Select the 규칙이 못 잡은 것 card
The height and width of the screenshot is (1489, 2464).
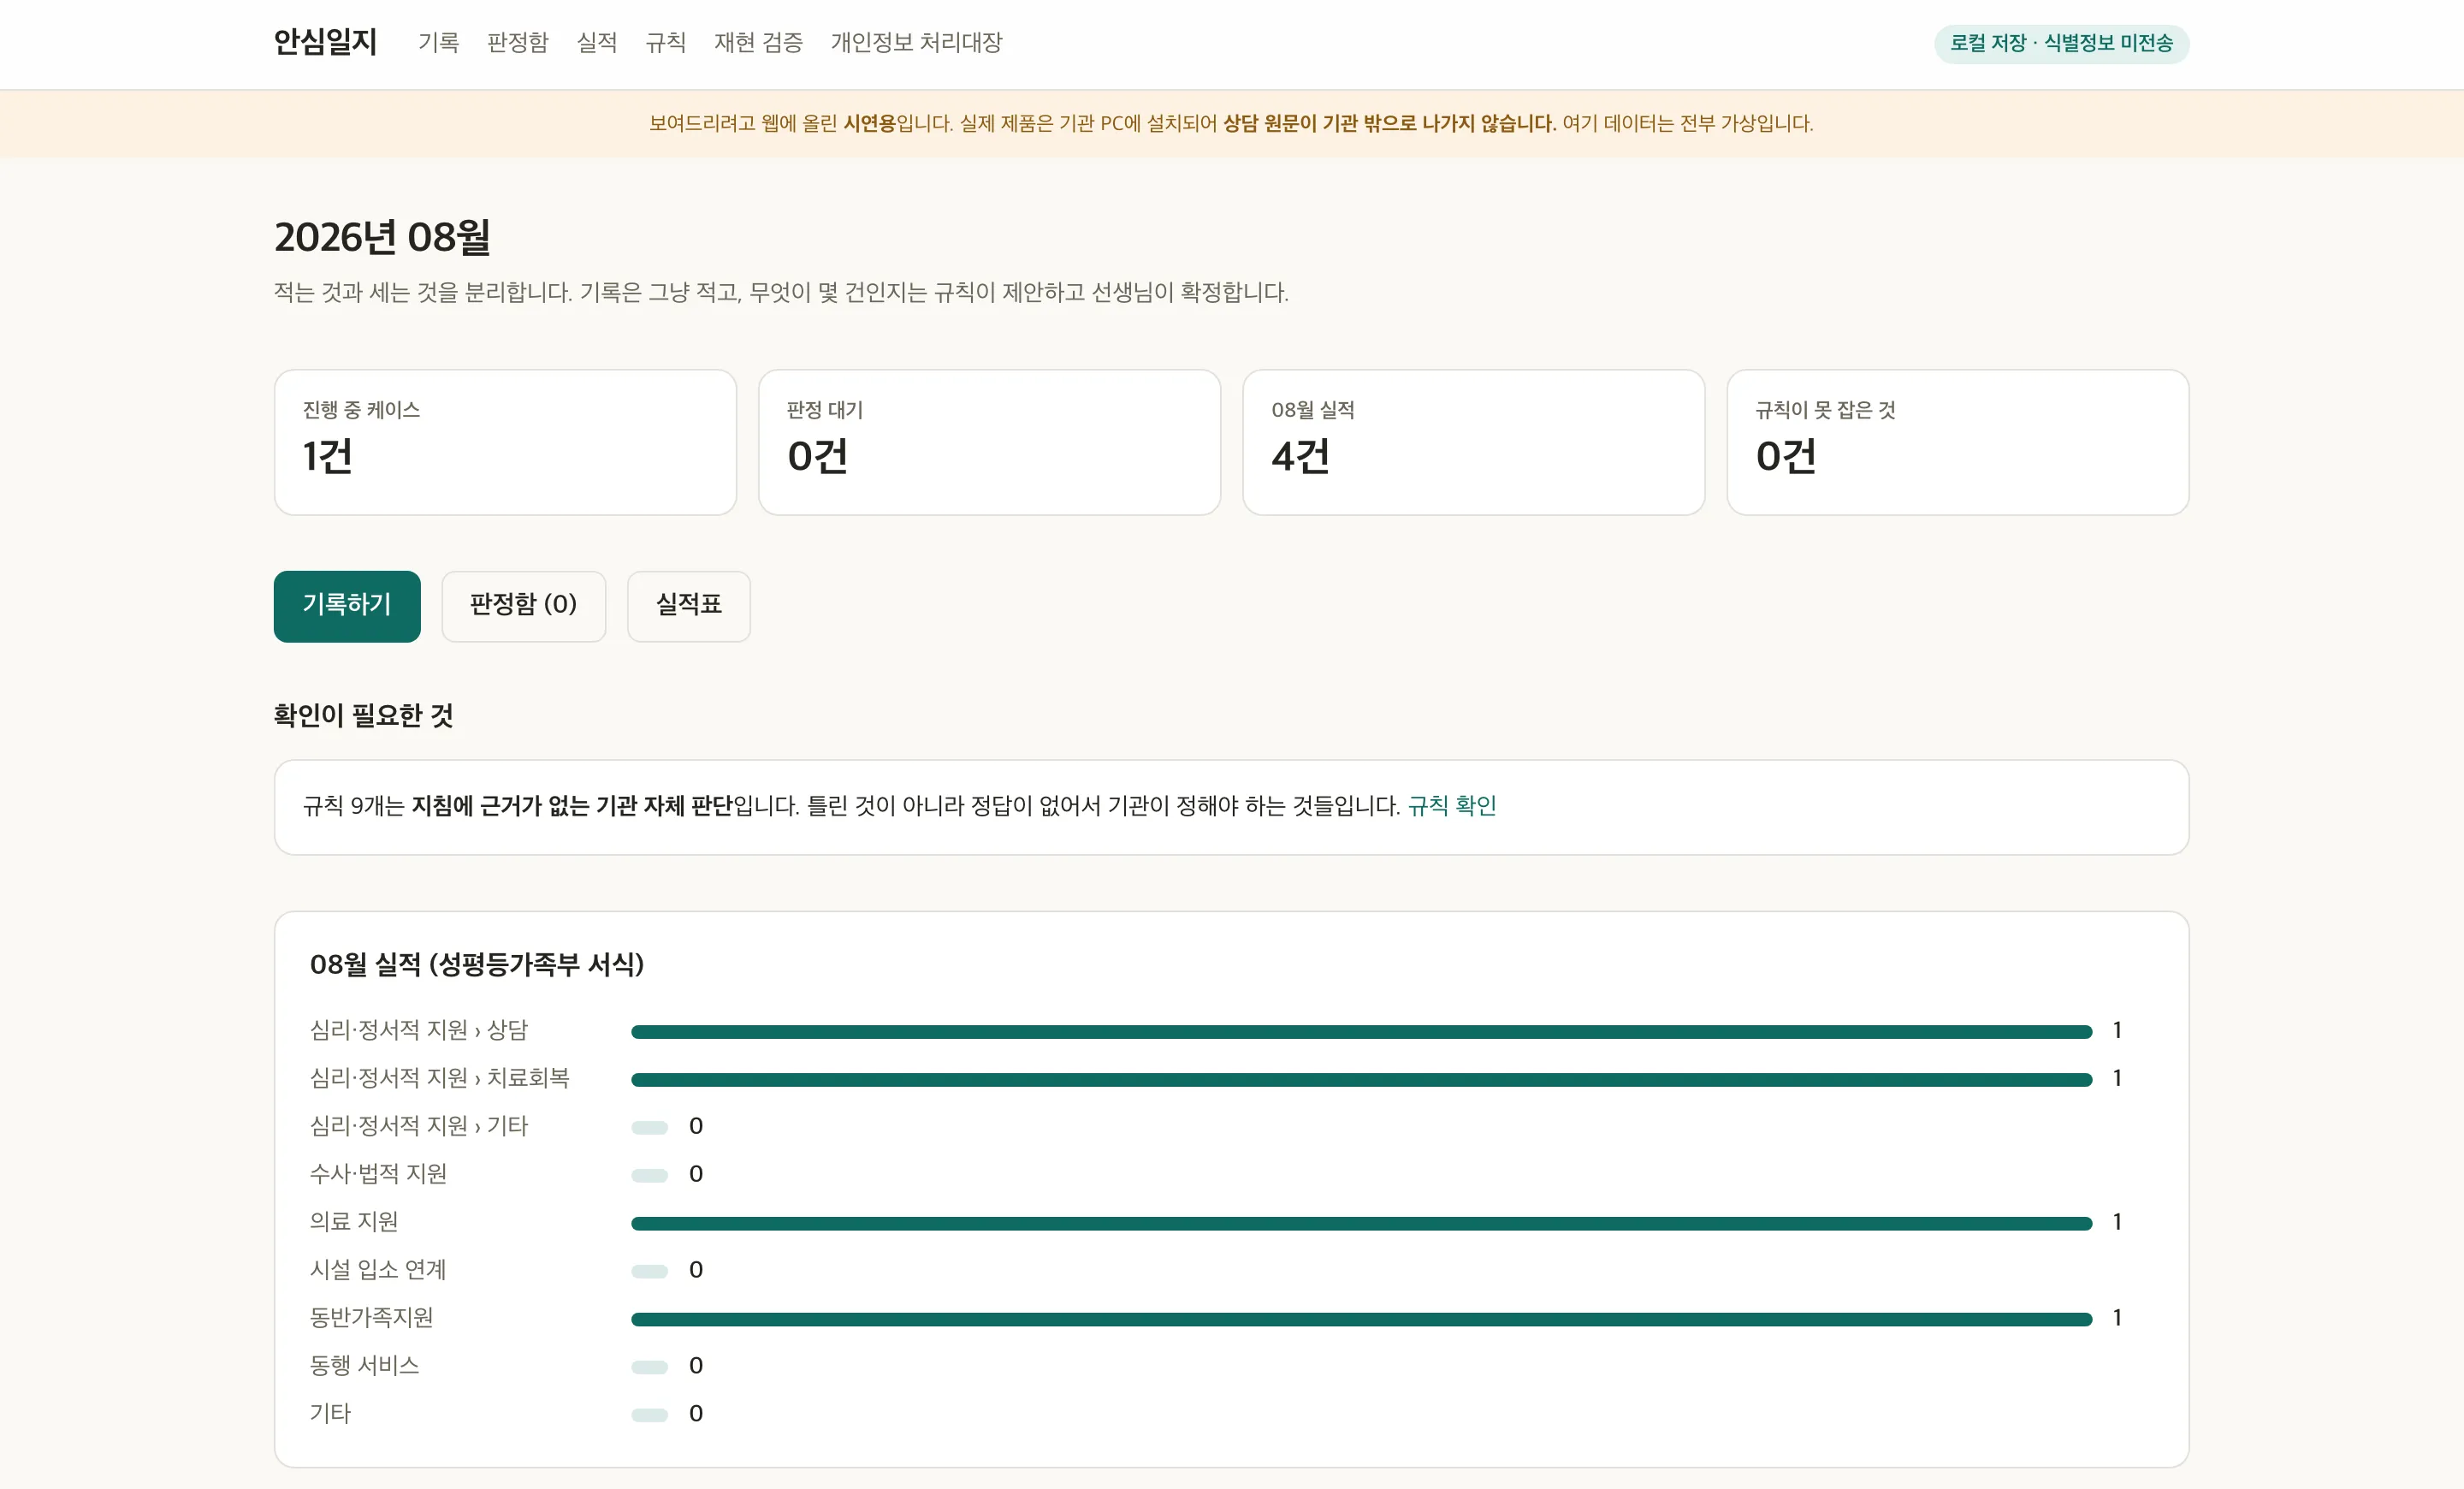tap(1957, 442)
